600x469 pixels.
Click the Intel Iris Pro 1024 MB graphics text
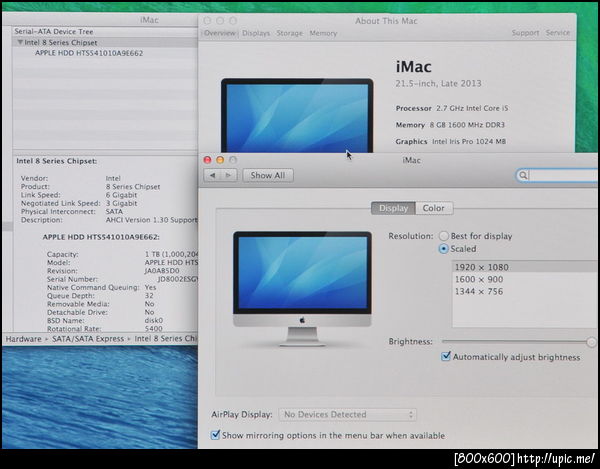469,142
